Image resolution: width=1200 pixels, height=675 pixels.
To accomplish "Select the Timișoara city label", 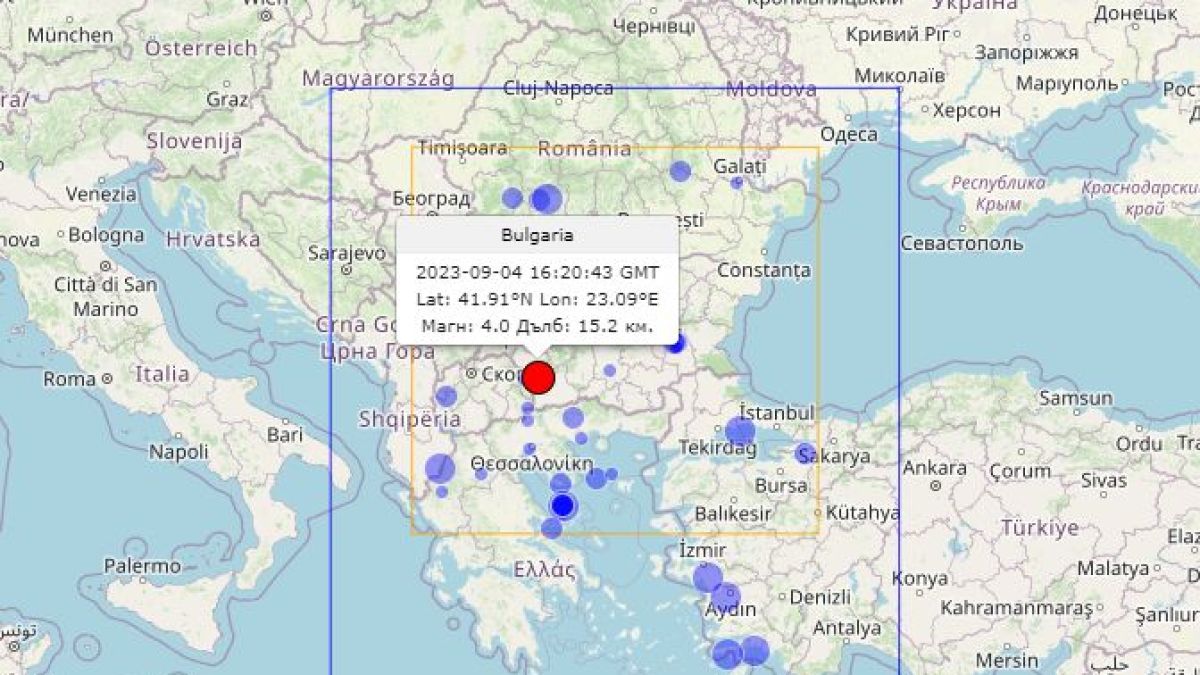I will [x=463, y=148].
